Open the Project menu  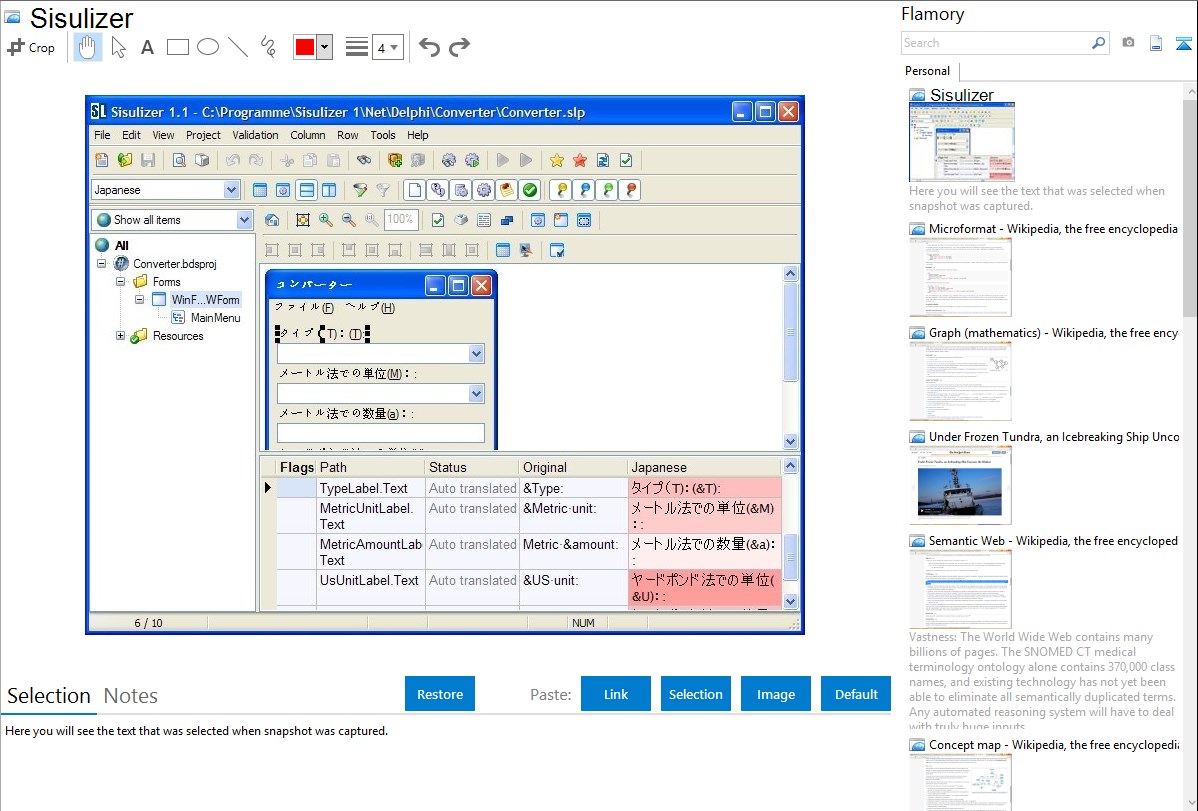(203, 135)
